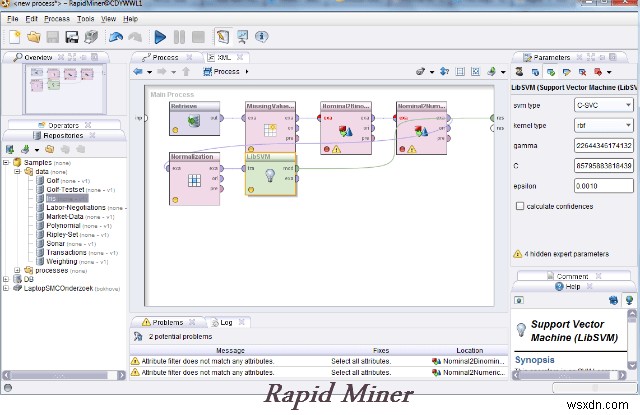Click the blue Undo arrow icon
Image resolution: width=640 pixels, height=415 pixels.
[115, 37]
